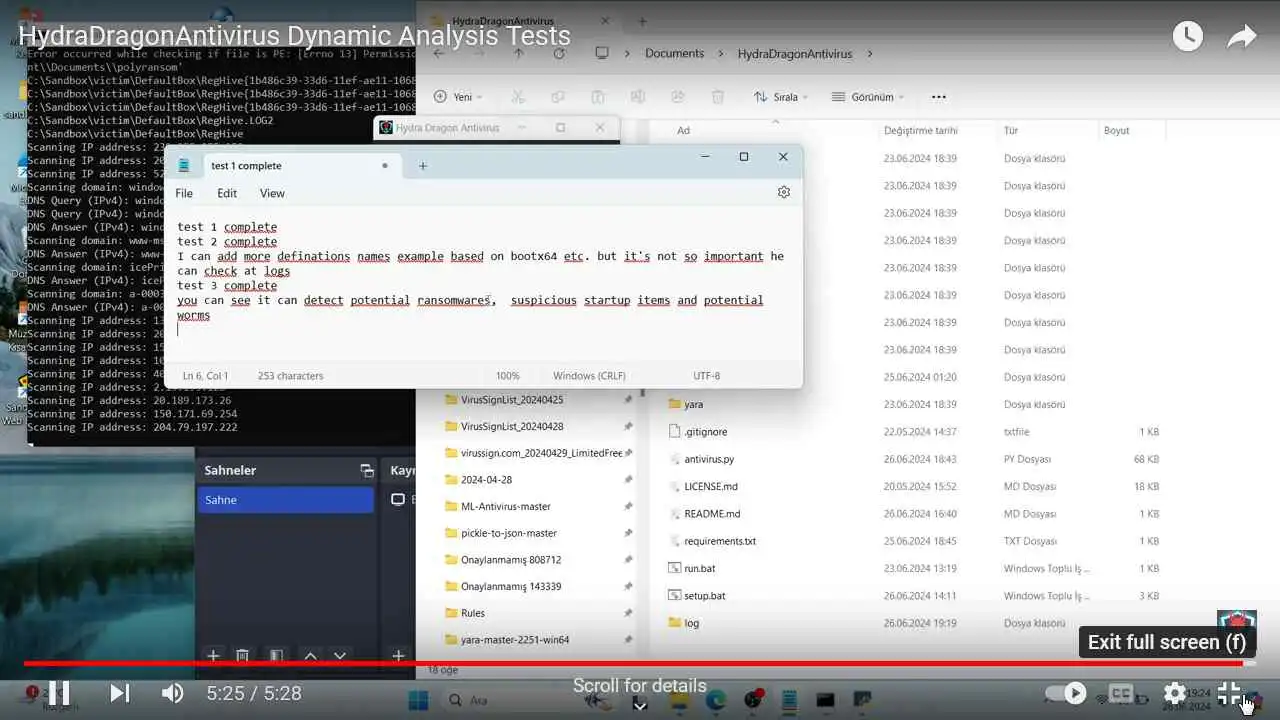Exit full screen mode
Image resolution: width=1280 pixels, height=720 pixels.
tap(1229, 693)
